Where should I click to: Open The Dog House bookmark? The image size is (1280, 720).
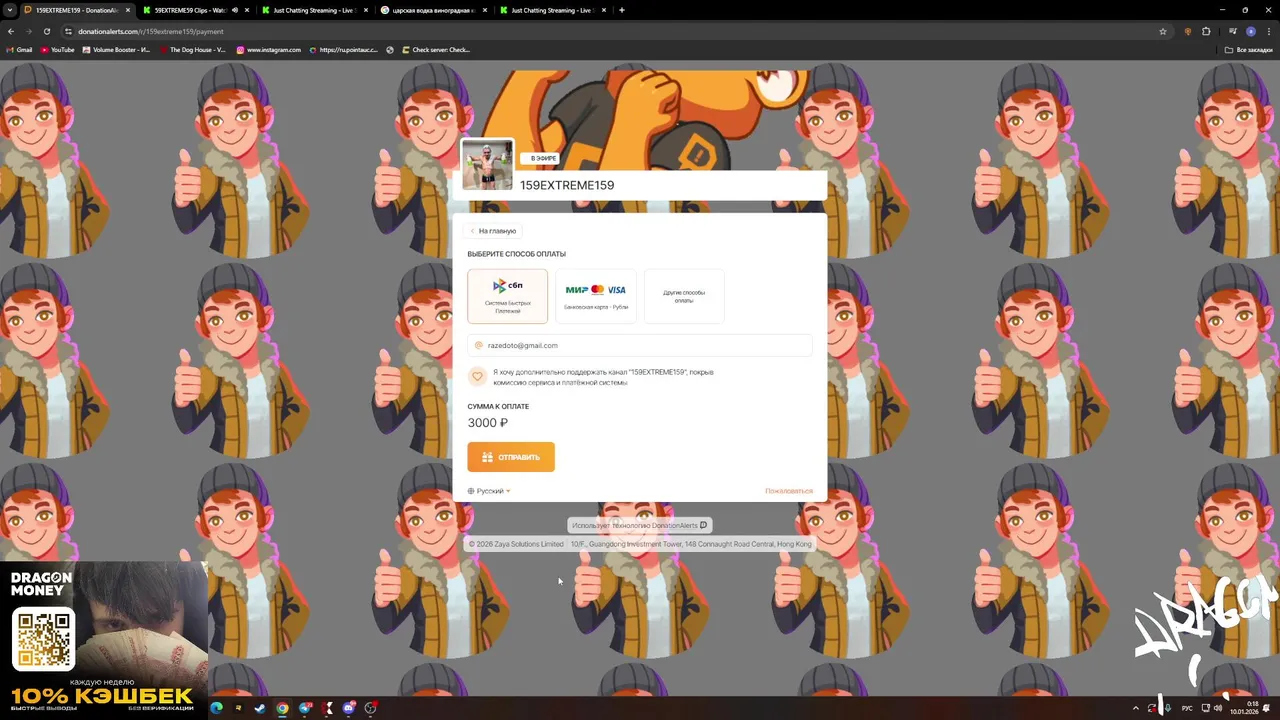click(191, 49)
